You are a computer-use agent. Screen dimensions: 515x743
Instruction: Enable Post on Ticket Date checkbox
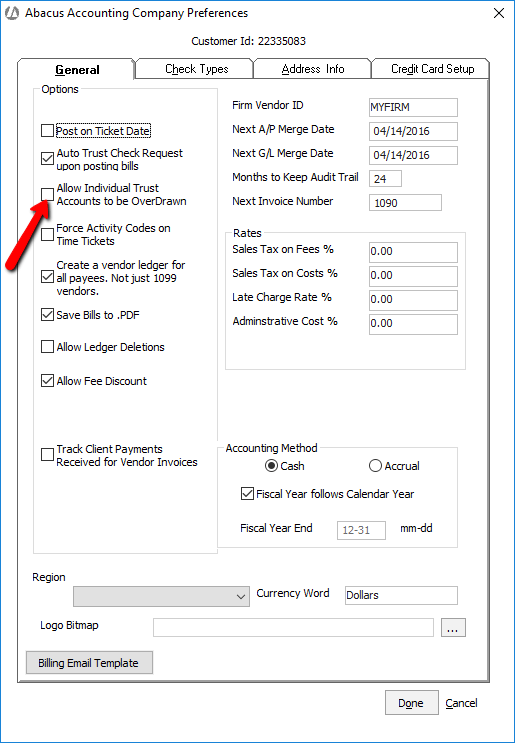point(47,130)
